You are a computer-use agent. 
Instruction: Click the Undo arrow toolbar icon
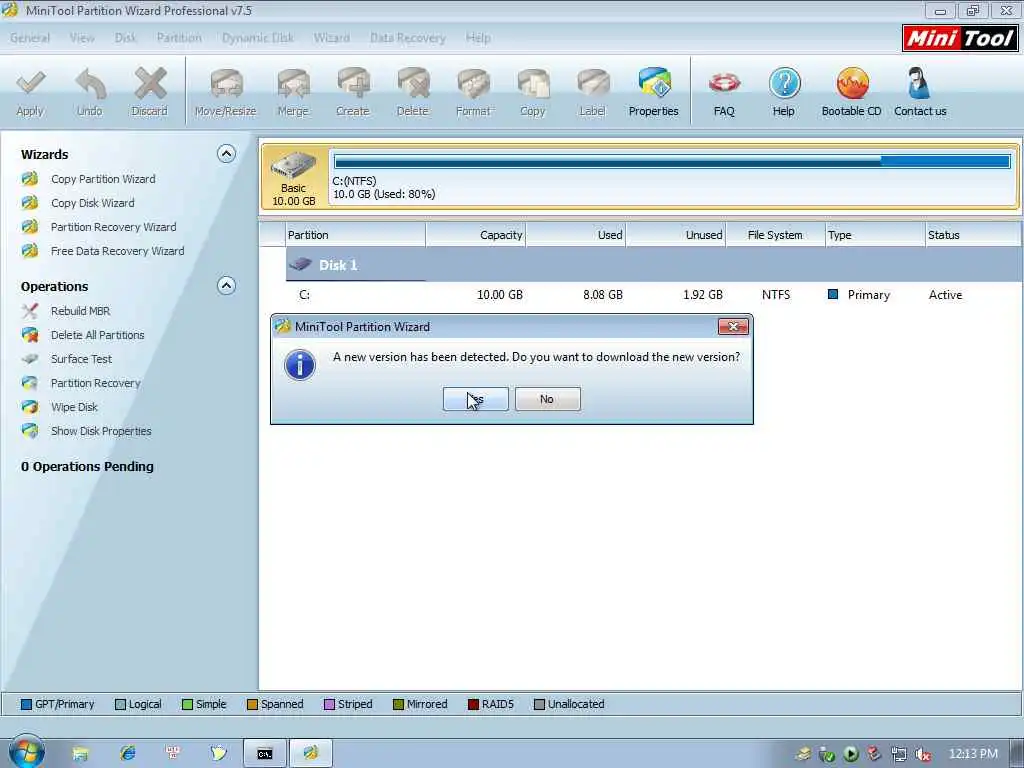[x=89, y=84]
